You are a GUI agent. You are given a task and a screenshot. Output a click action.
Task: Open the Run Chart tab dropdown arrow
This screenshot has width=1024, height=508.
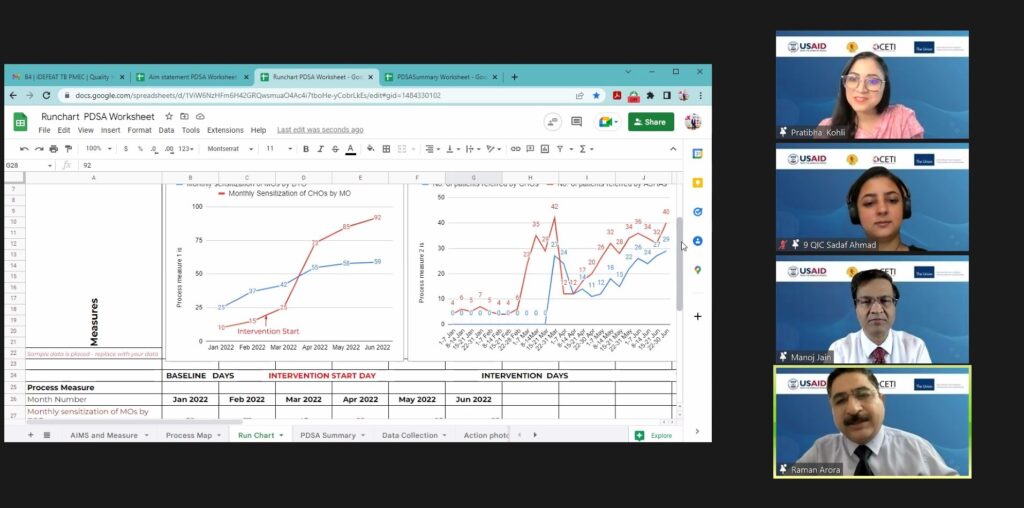(284, 436)
